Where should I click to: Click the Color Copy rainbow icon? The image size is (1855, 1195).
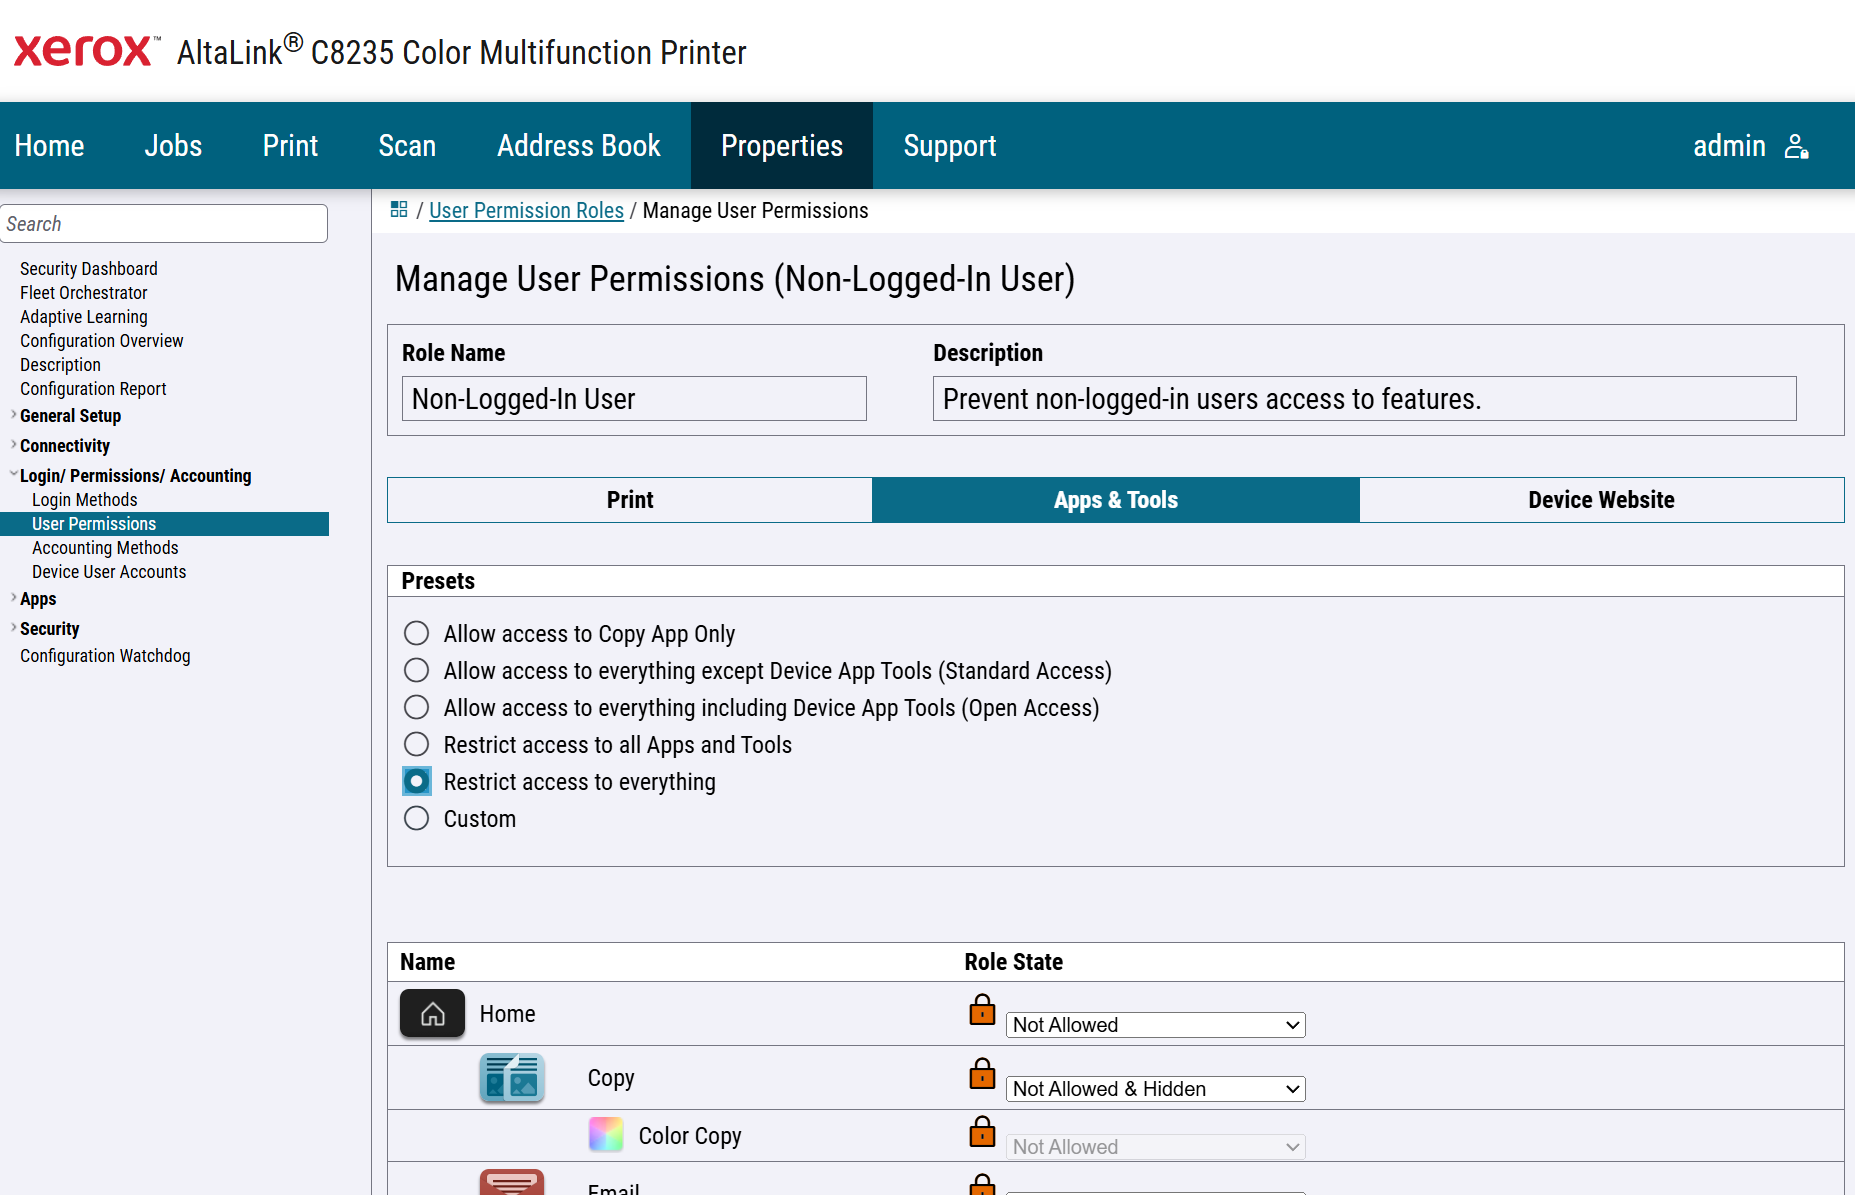pyautogui.click(x=606, y=1134)
